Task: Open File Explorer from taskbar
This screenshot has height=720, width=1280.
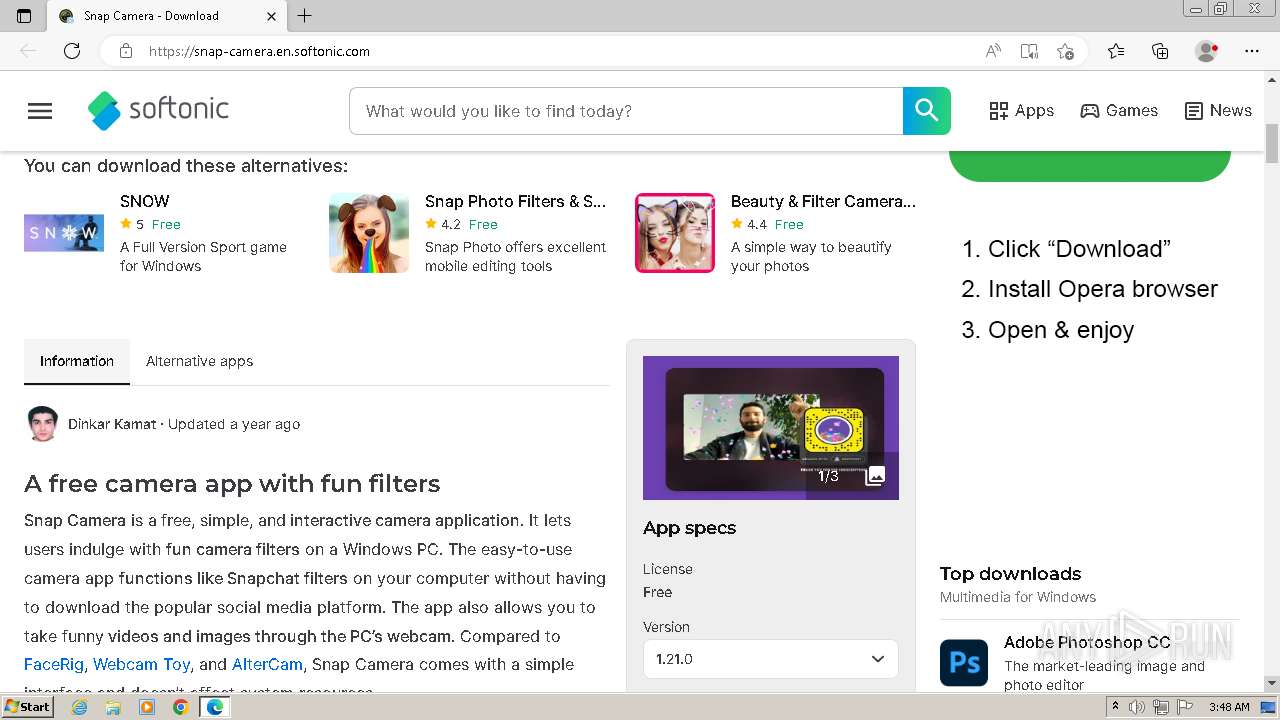Action: (x=113, y=707)
